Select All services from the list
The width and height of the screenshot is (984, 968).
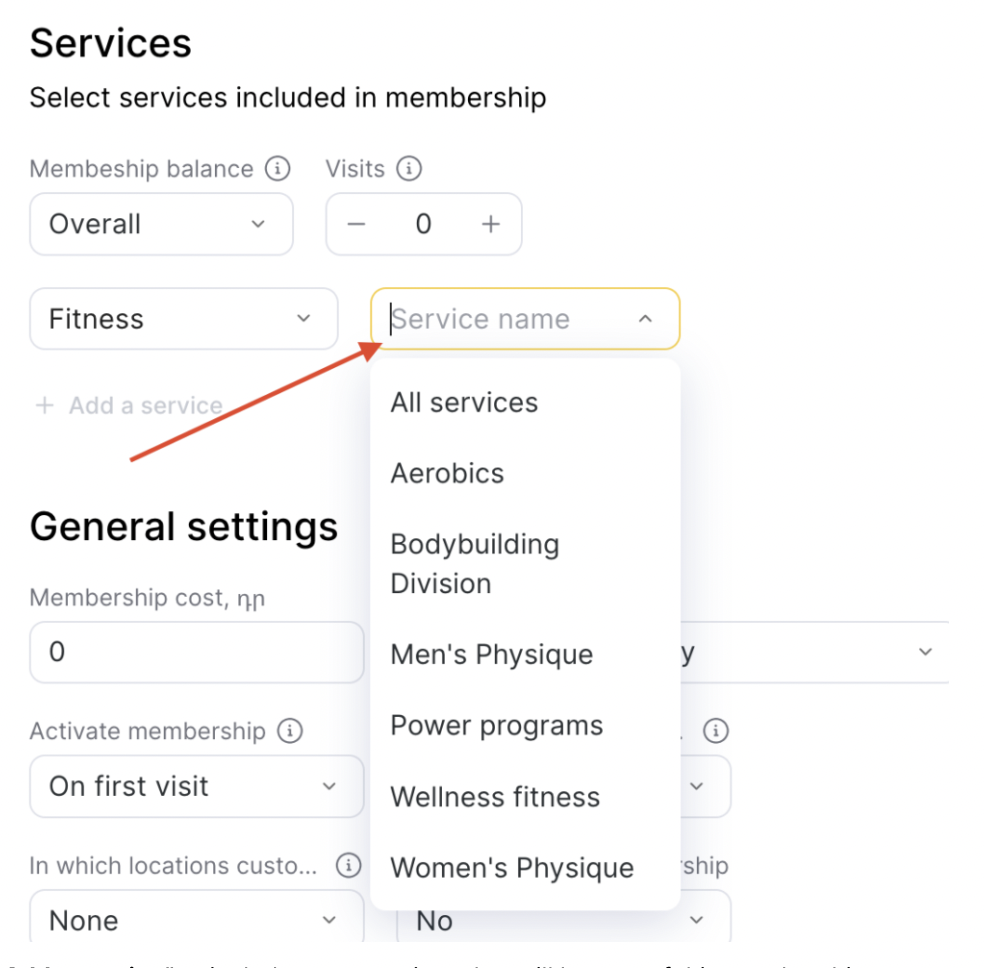[464, 403]
